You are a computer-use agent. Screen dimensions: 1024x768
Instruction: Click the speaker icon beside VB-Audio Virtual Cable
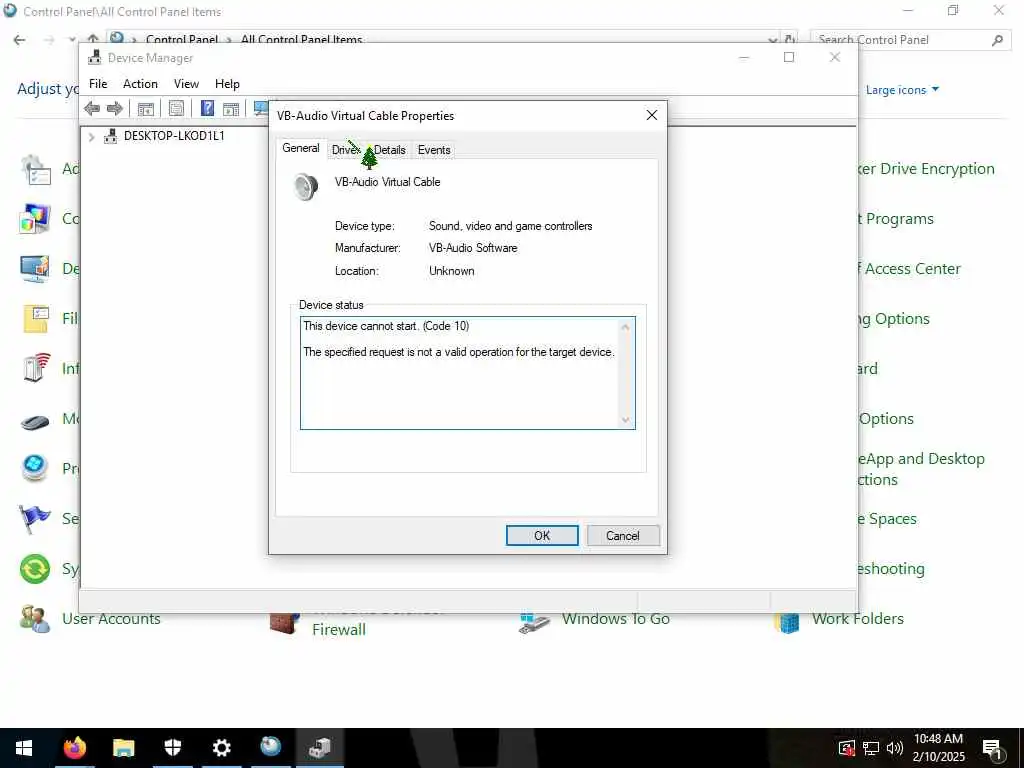tap(306, 186)
